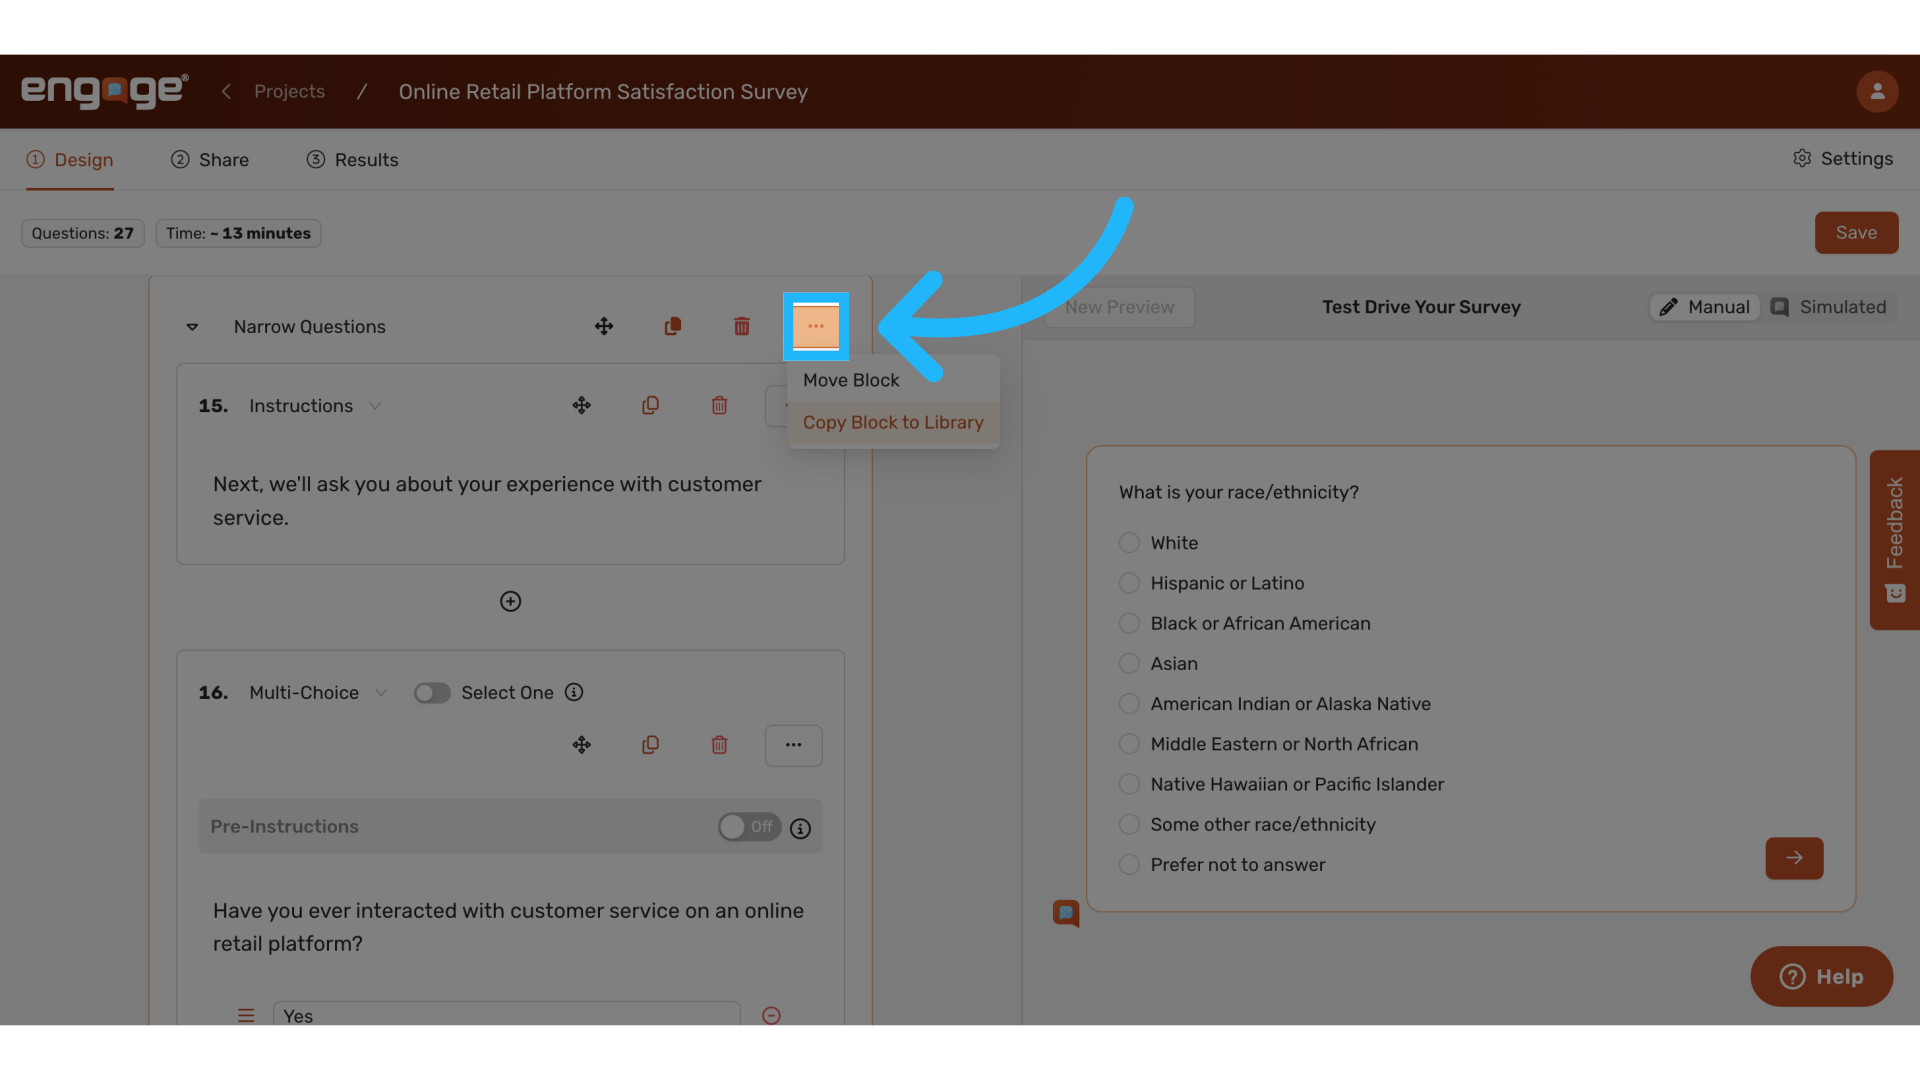Choose the Asian option
Screen dimensions: 1920x1080
click(x=1129, y=663)
